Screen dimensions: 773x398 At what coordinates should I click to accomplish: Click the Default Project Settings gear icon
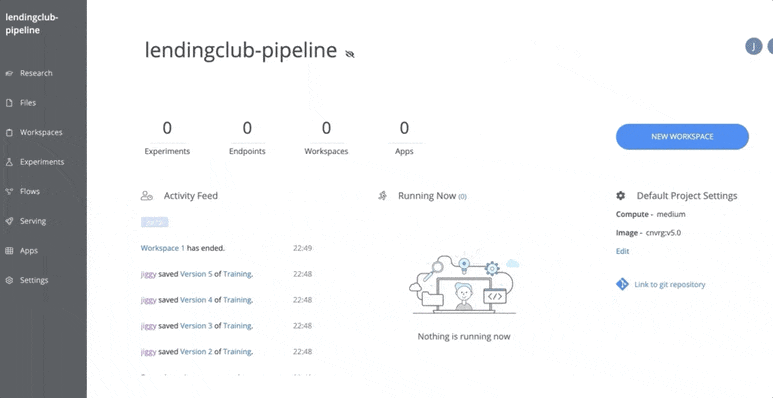(621, 196)
